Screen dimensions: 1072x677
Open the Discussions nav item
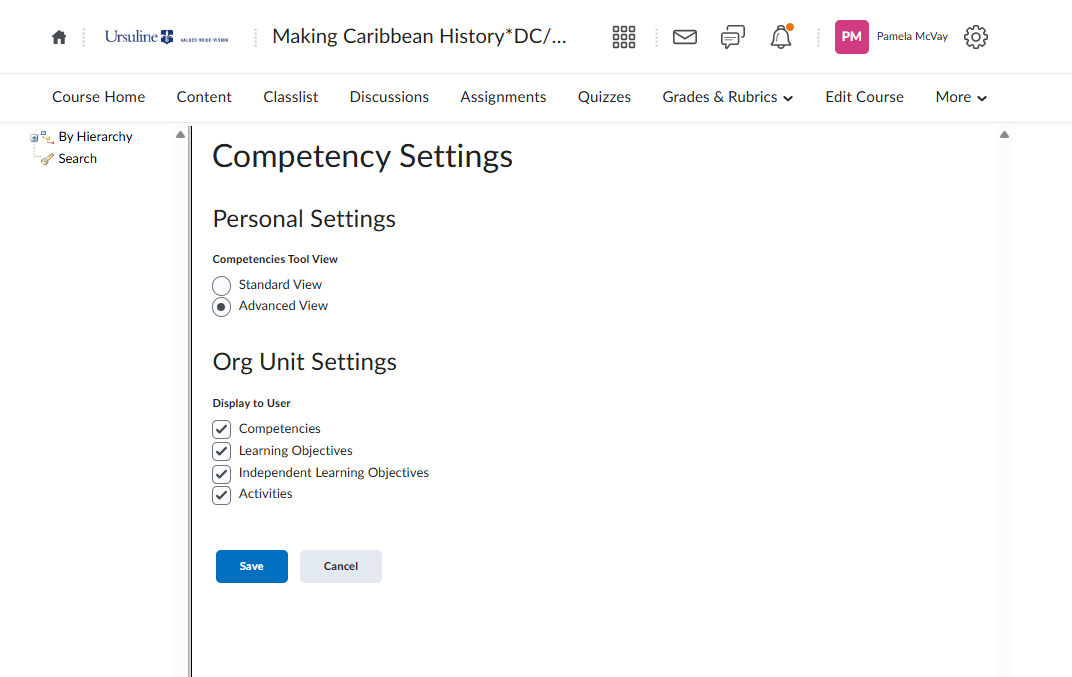pyautogui.click(x=389, y=97)
